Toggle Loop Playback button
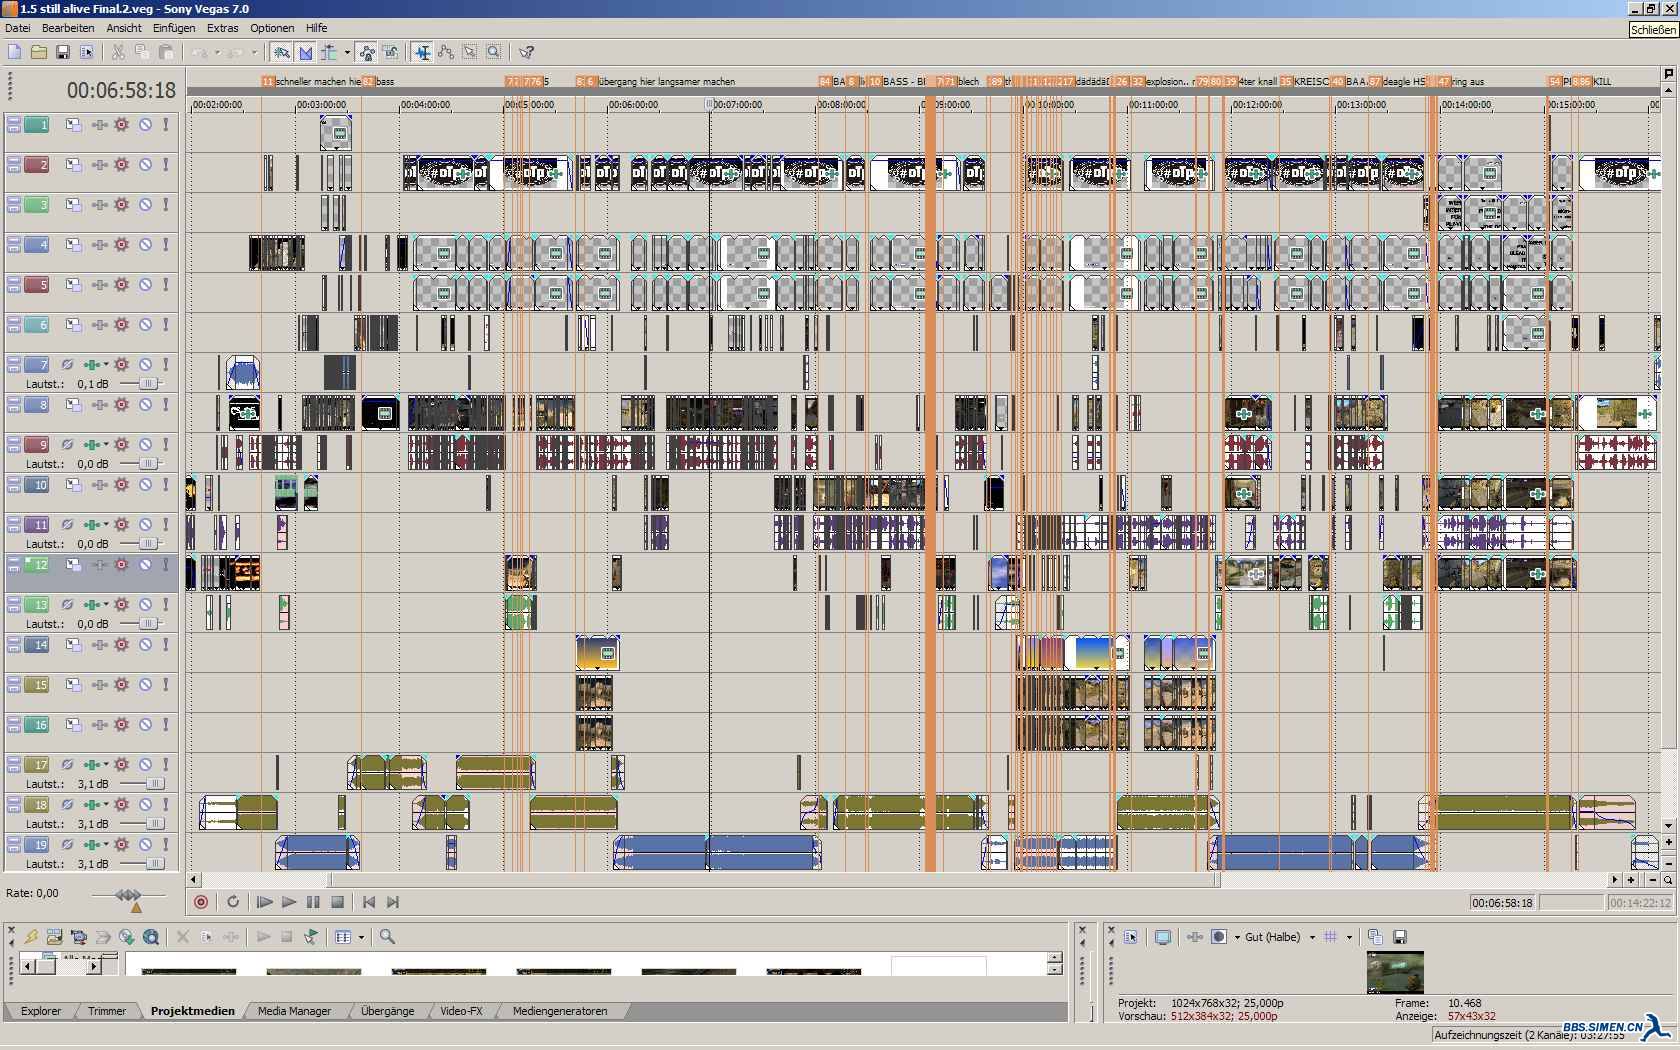This screenshot has width=1680, height=1050. click(x=233, y=902)
